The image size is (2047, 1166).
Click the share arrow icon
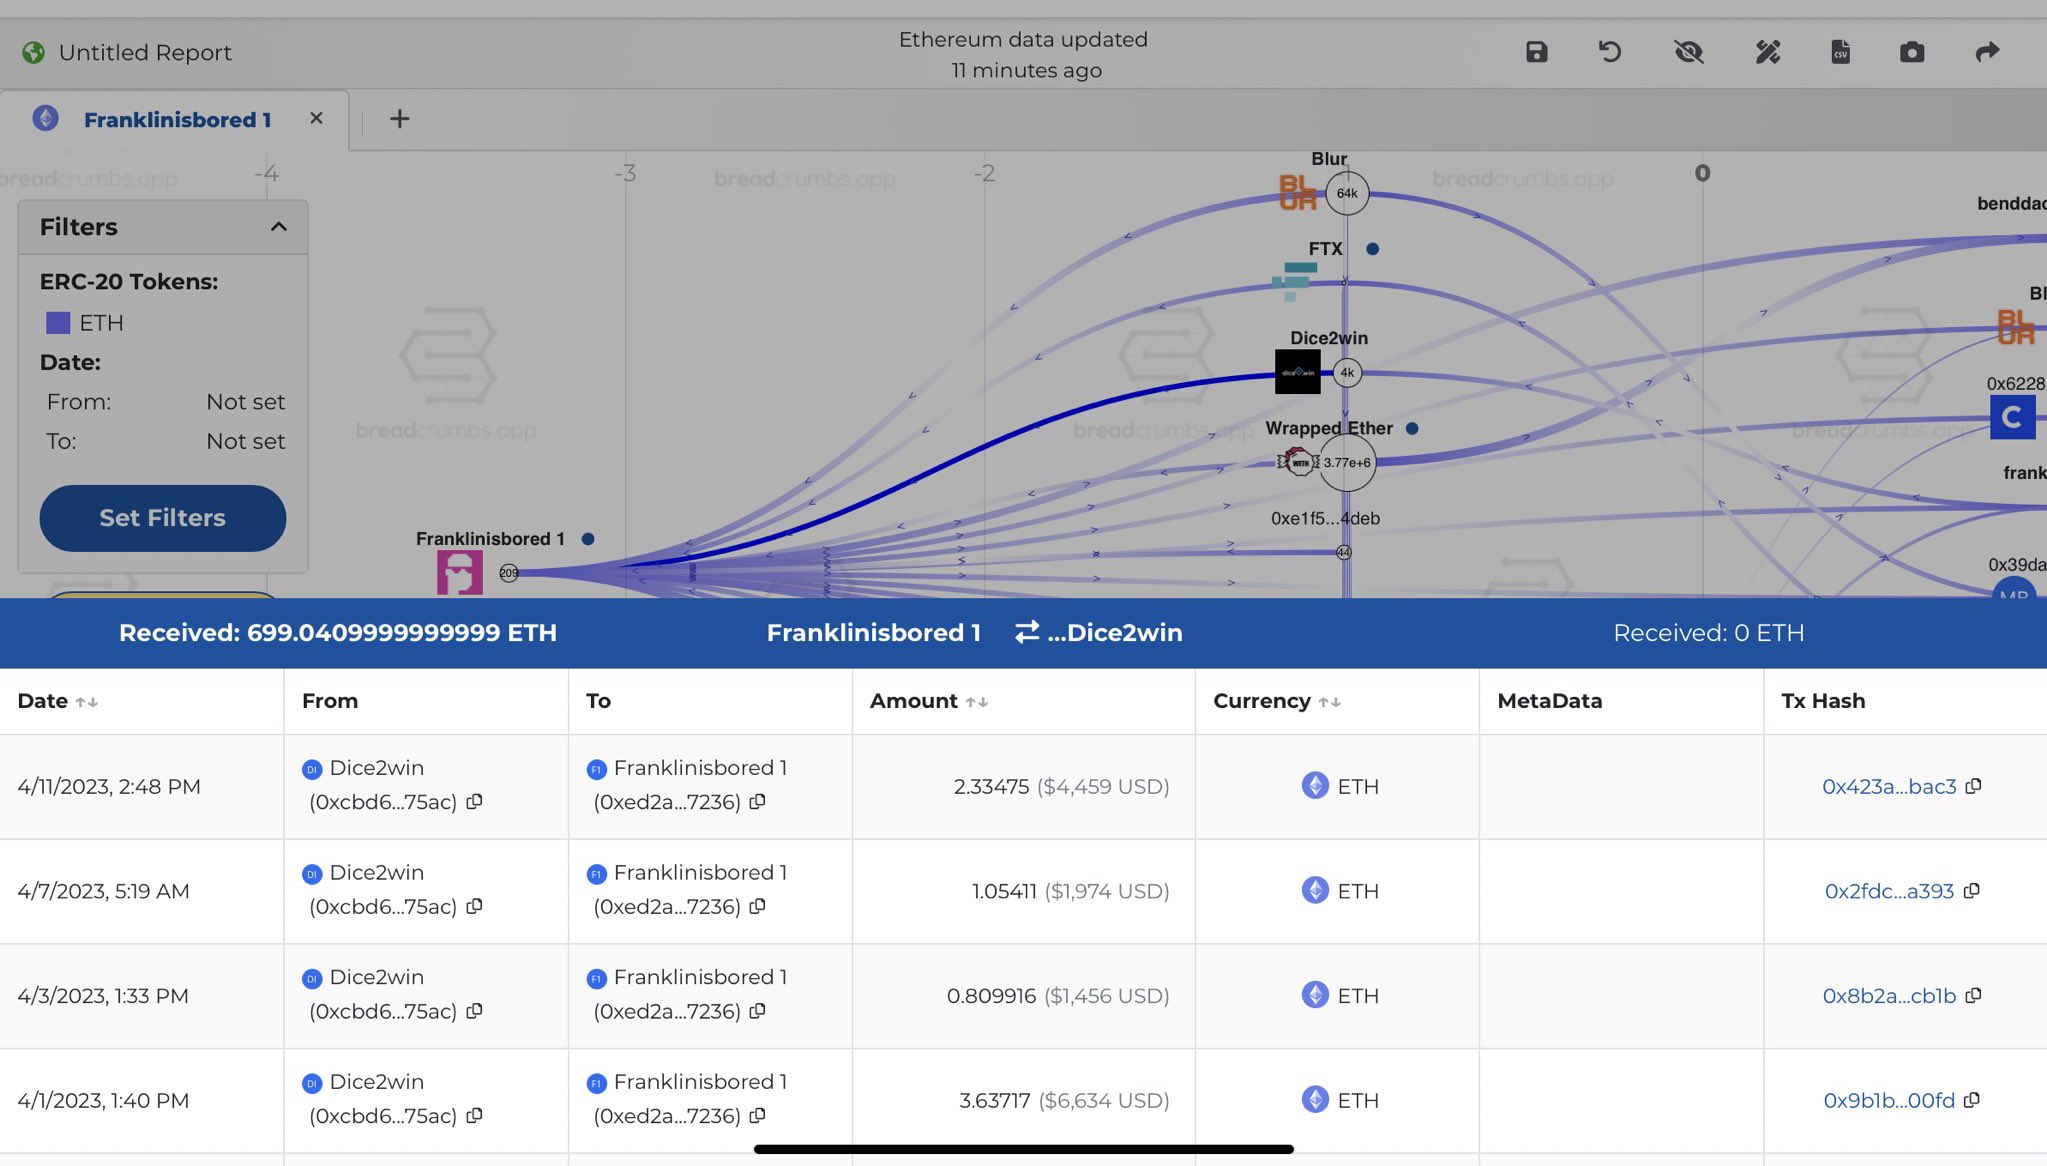pyautogui.click(x=1987, y=52)
